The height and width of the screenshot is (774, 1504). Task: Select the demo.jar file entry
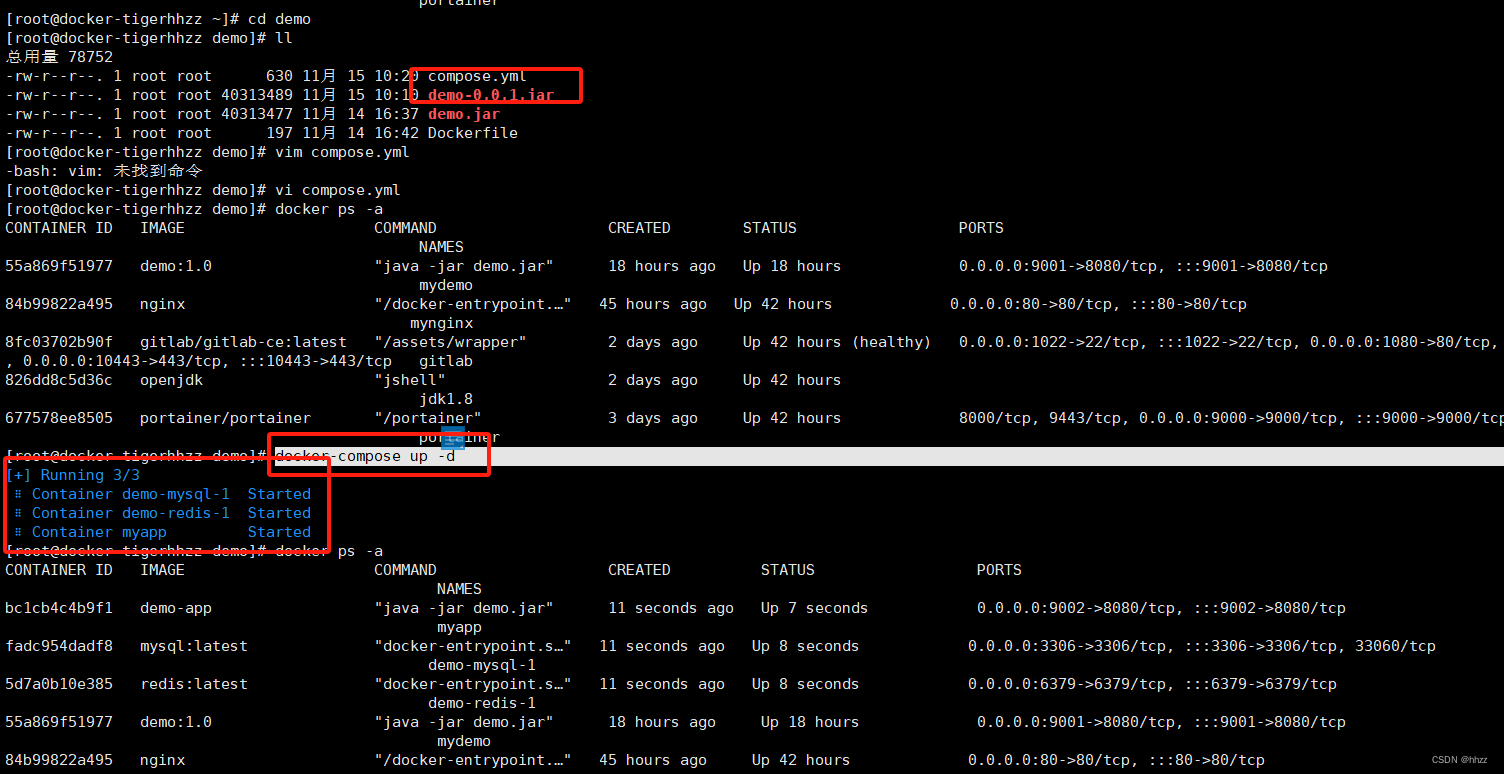[x=463, y=113]
